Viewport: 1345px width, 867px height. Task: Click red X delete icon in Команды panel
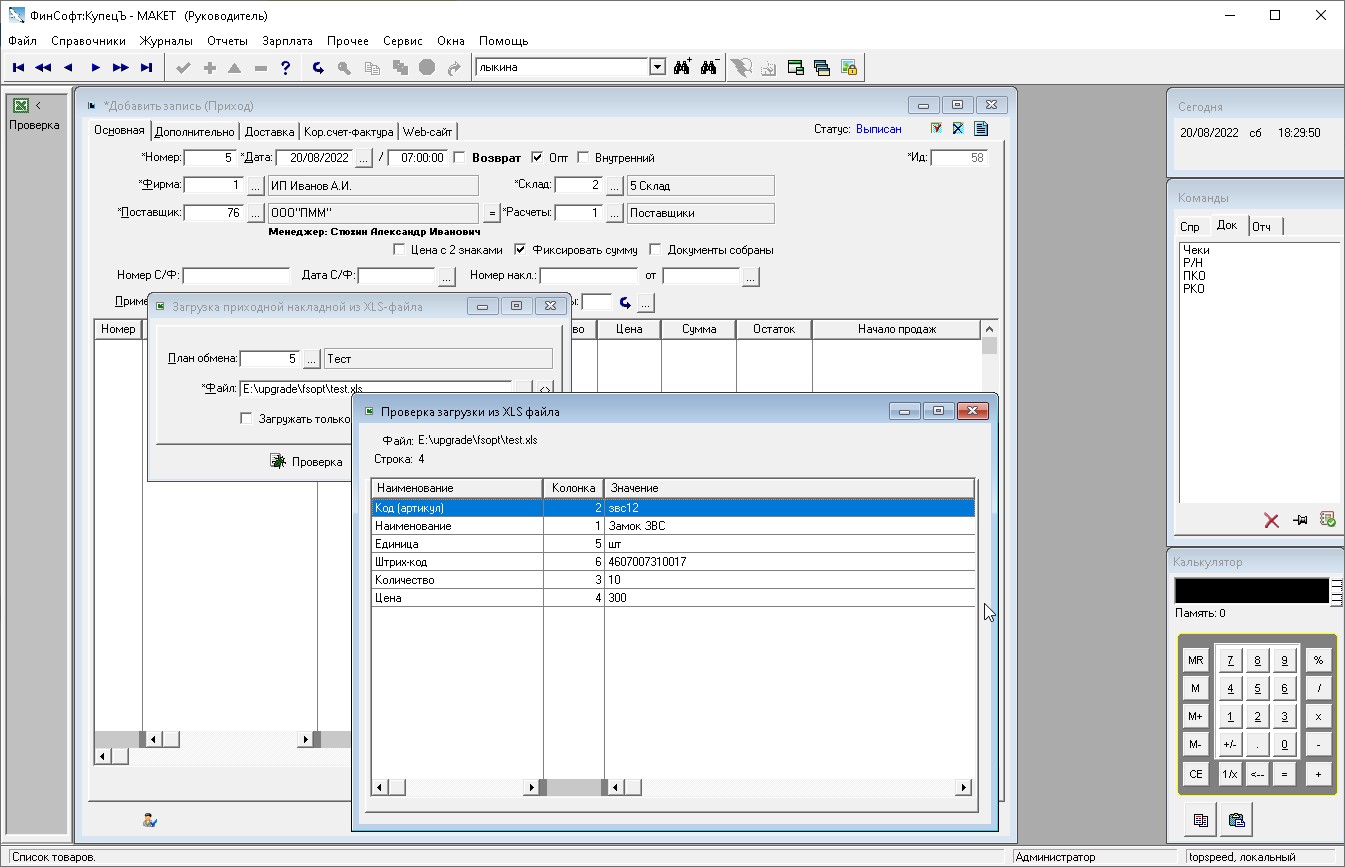pyautogui.click(x=1271, y=520)
